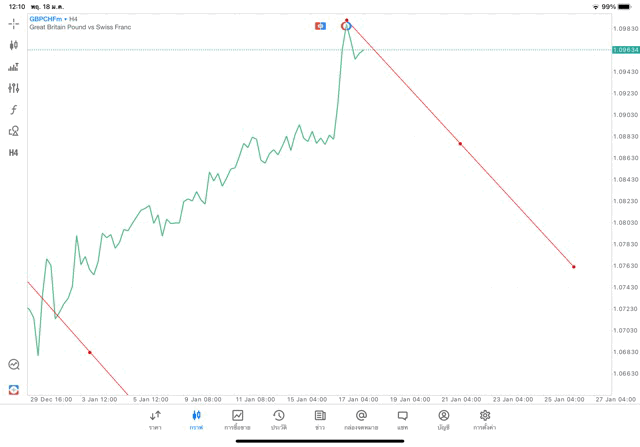640x447 pixels.
Task: Open the GBPCHFm symbol selector
Action: [x=47, y=19]
